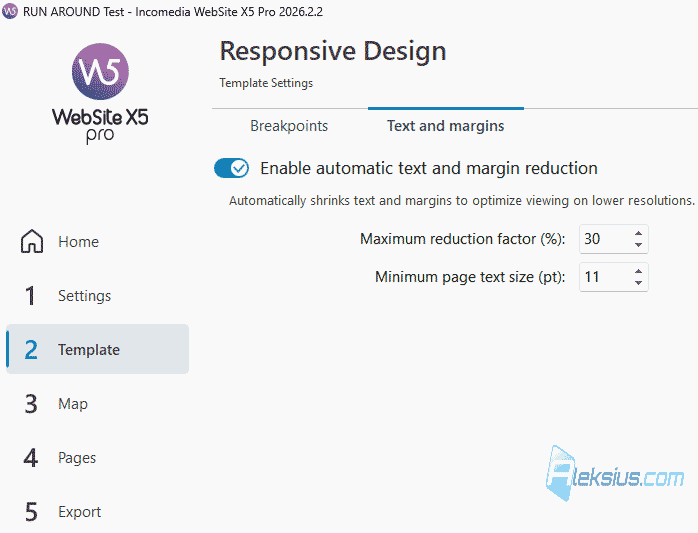Viewport: 698px width, 533px height.
Task: Click the step 5 number for Export
Action: [31, 512]
